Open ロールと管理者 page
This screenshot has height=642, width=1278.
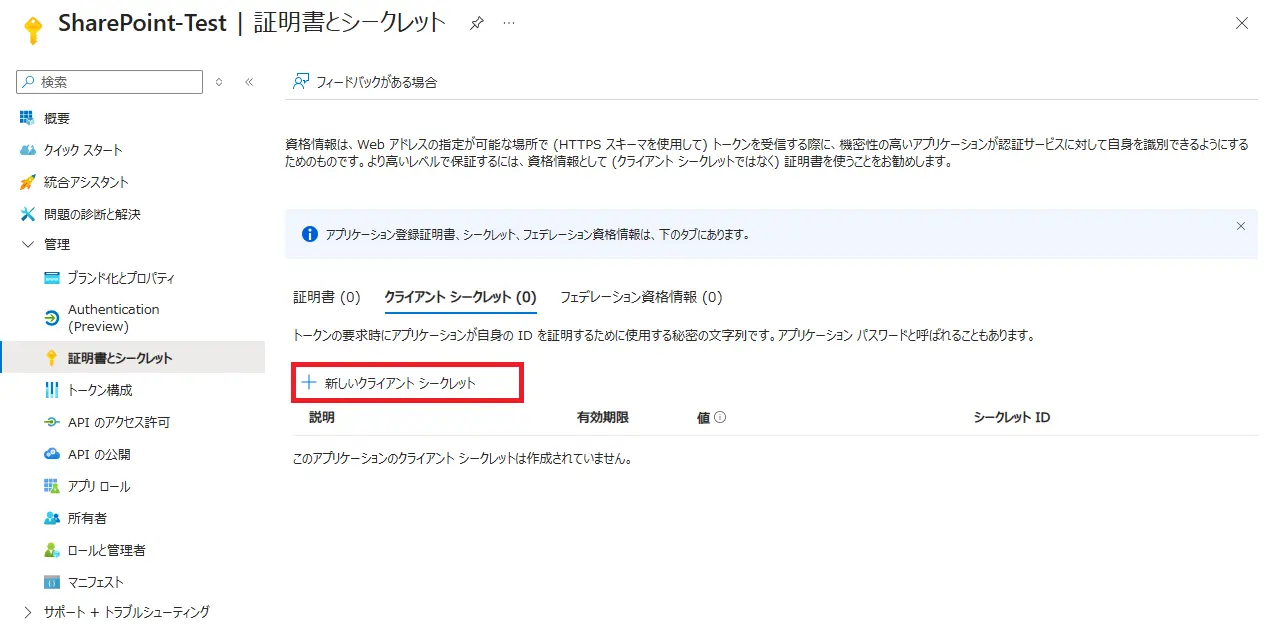pos(106,550)
